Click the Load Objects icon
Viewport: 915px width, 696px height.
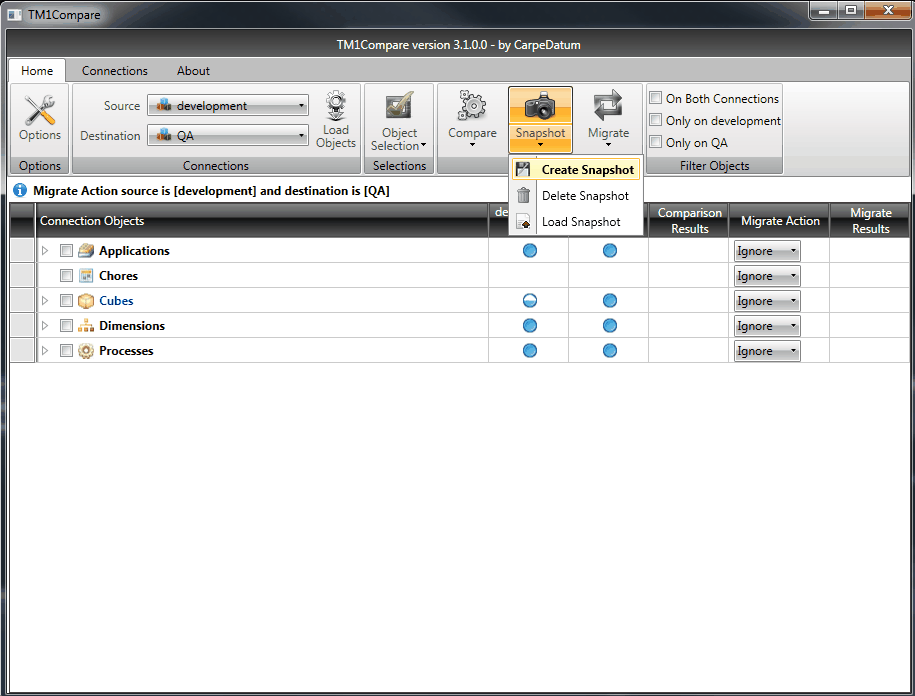point(336,105)
